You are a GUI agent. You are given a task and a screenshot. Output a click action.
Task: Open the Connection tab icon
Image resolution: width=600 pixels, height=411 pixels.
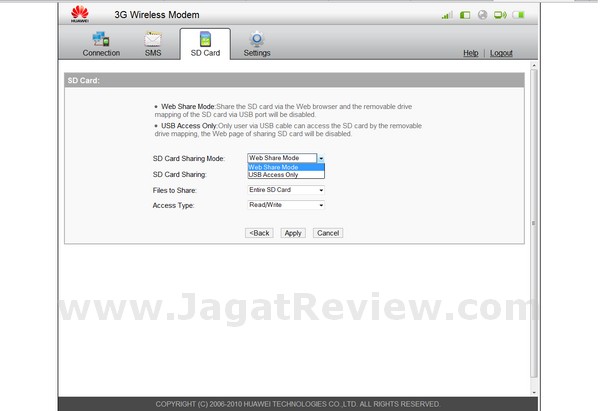(x=101, y=39)
